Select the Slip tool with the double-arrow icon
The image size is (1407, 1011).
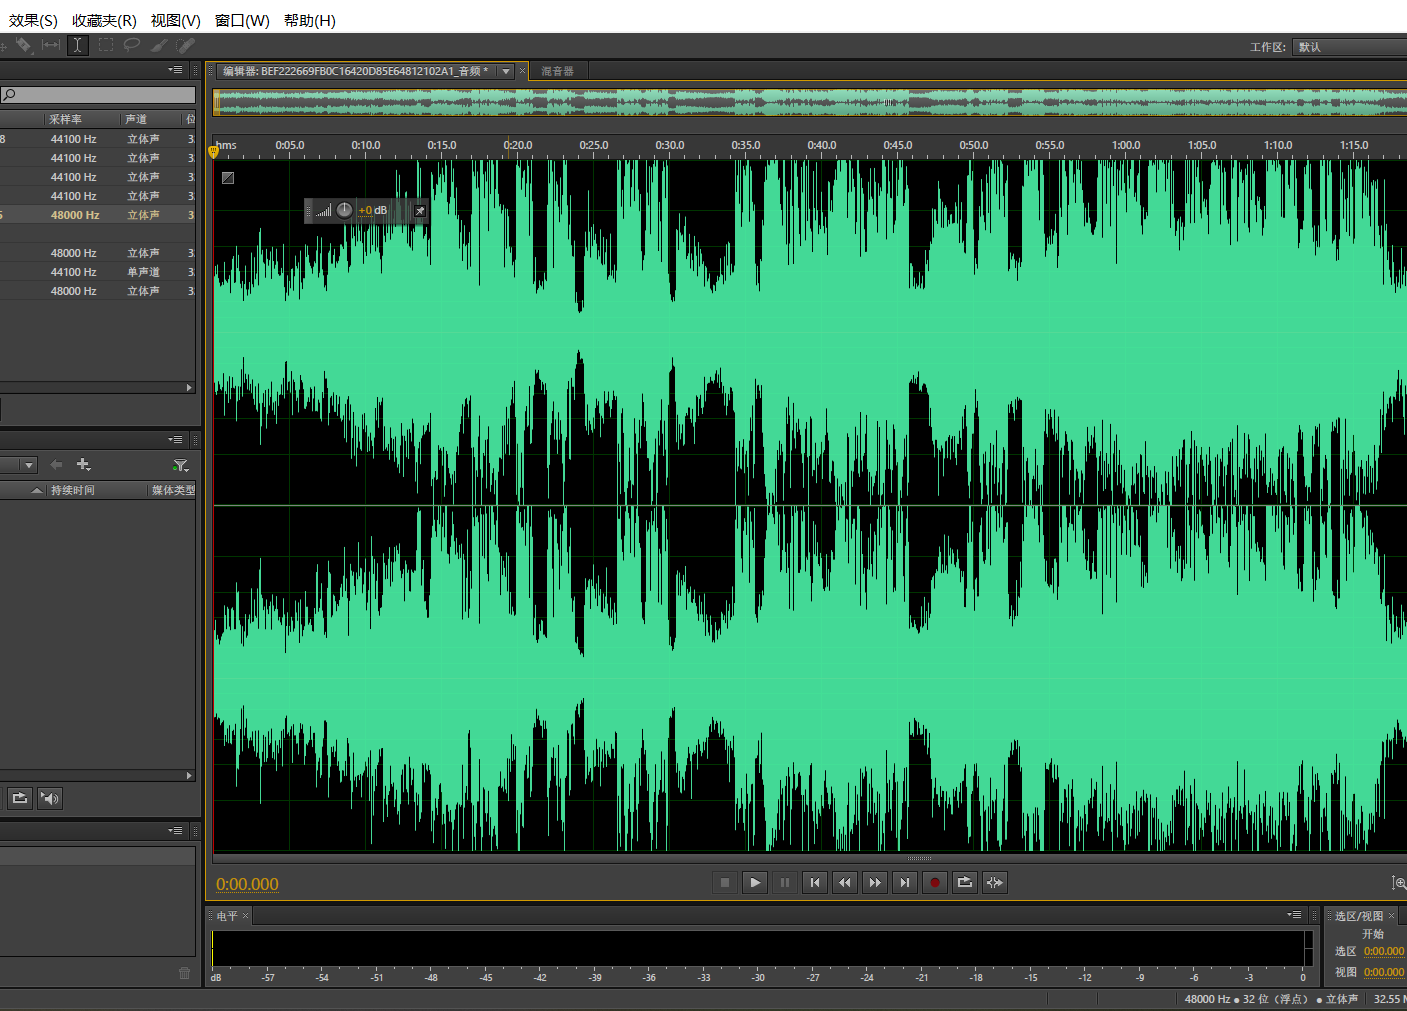(51, 45)
